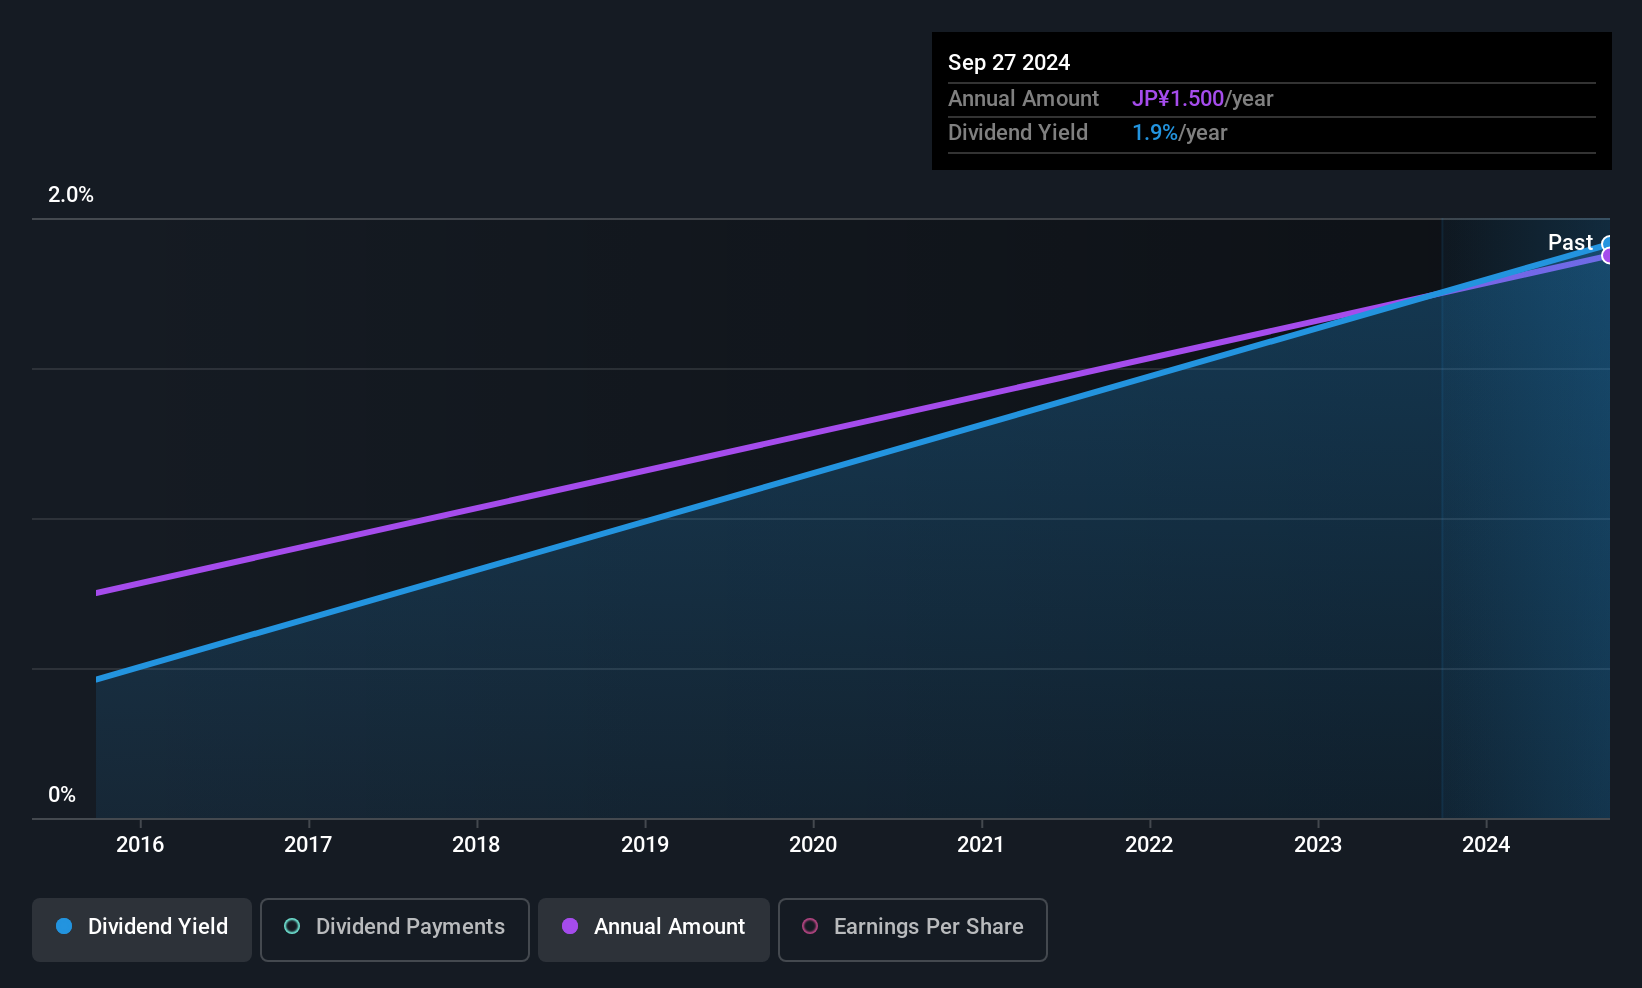Select the 2020 year label
This screenshot has height=988, width=1642.
click(x=813, y=845)
